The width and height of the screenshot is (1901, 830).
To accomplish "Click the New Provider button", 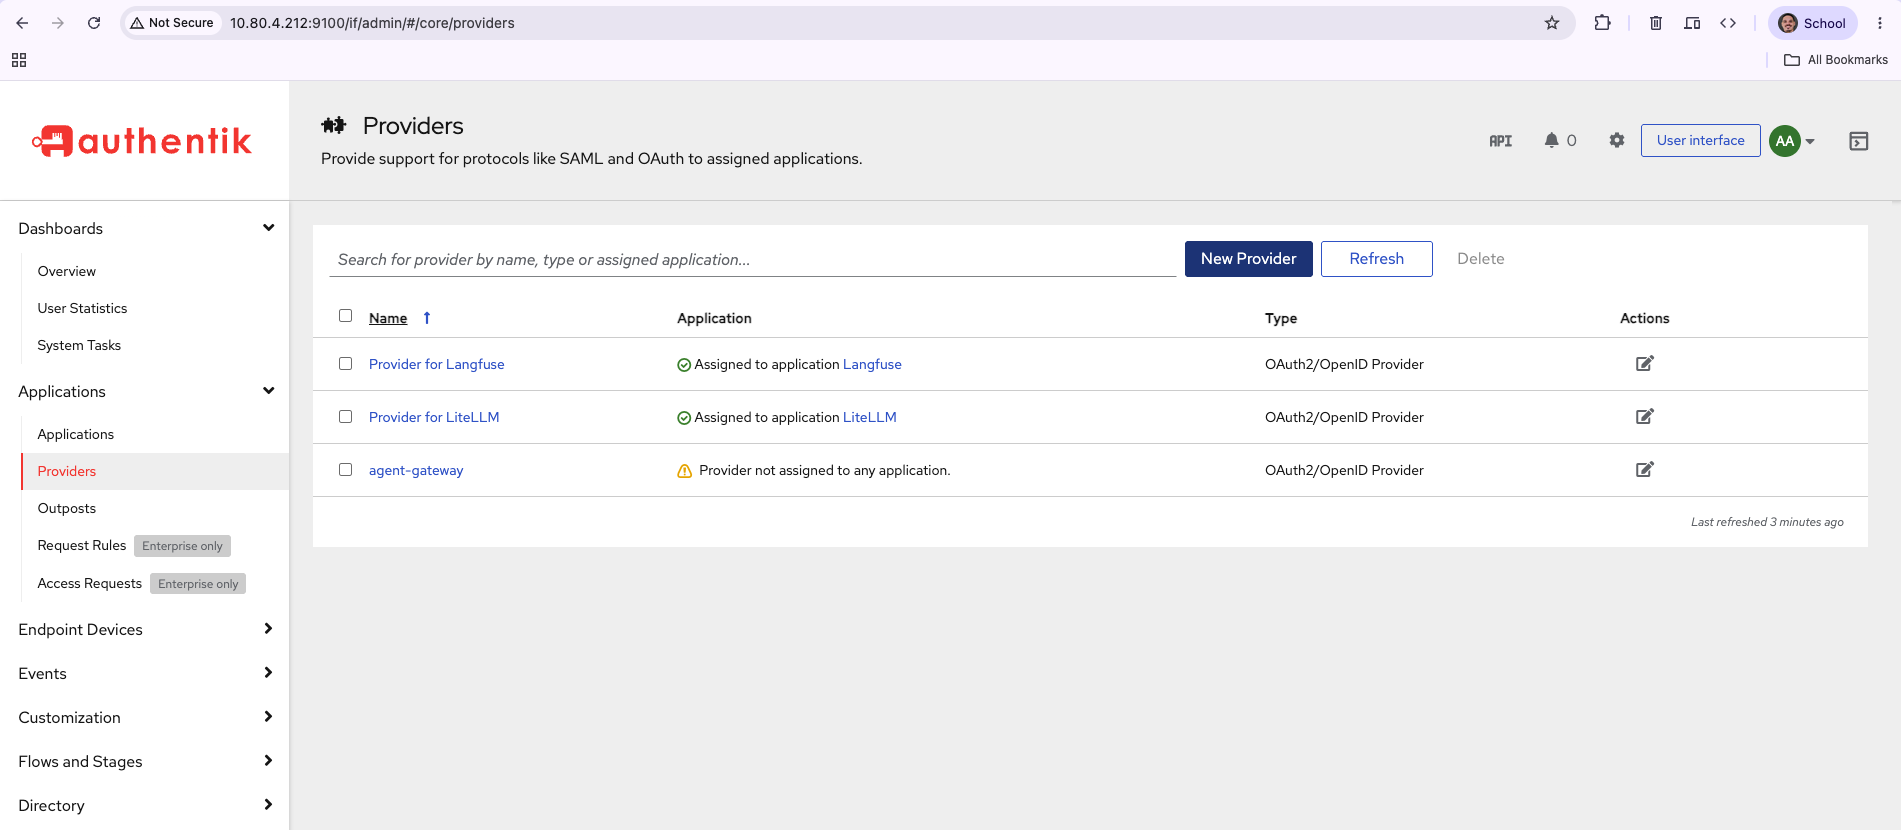I will (x=1248, y=259).
